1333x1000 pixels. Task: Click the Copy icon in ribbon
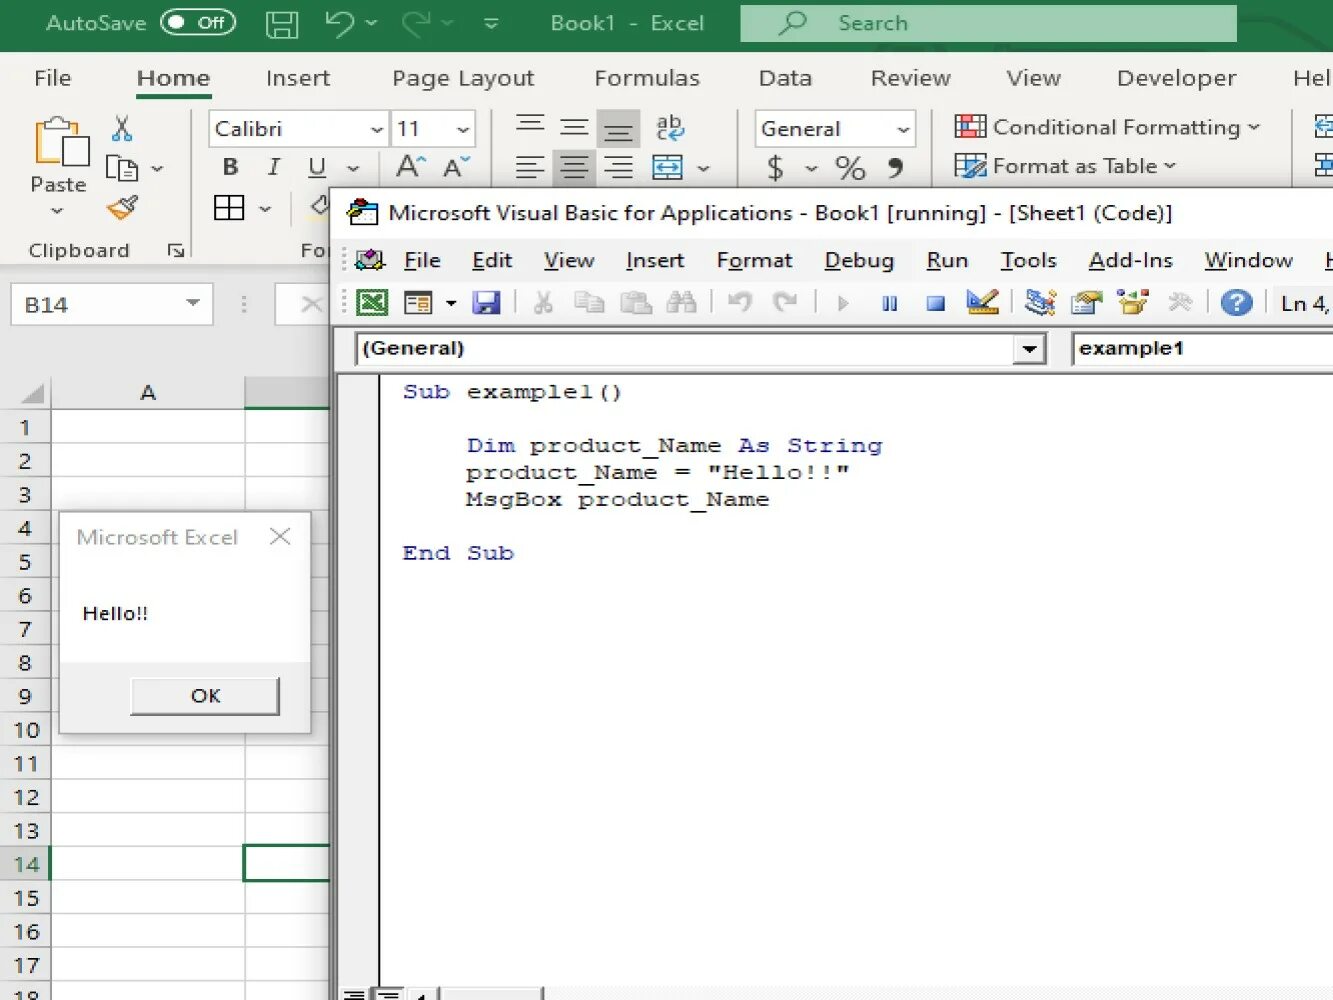122,168
